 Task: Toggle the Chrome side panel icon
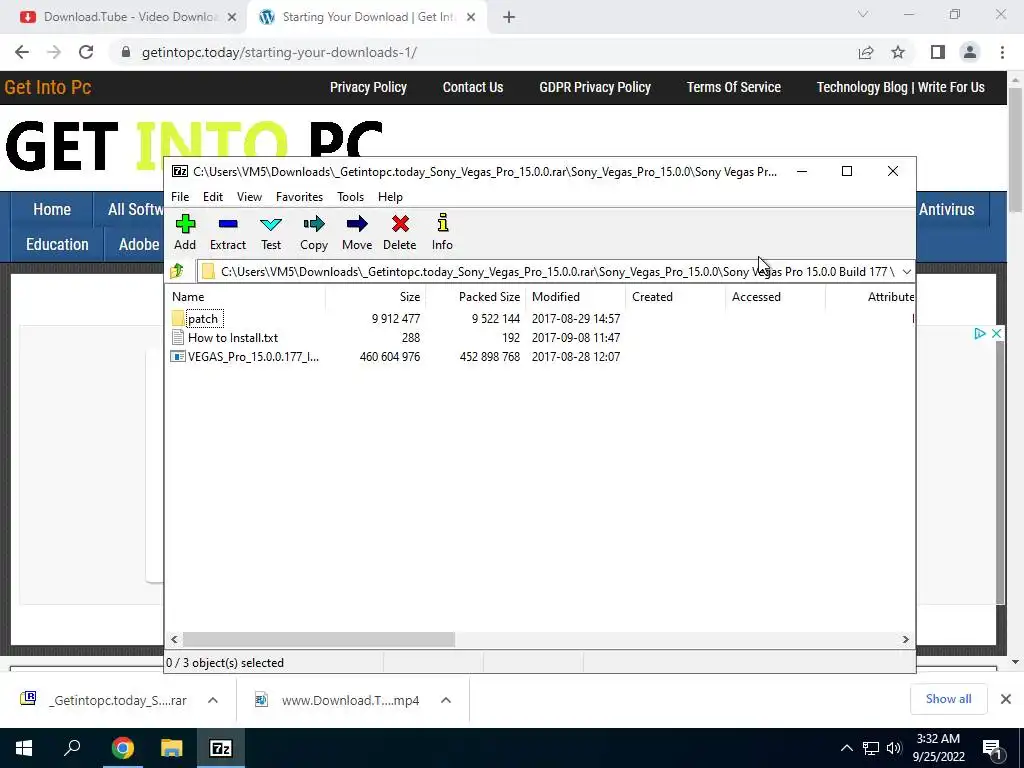coord(938,52)
